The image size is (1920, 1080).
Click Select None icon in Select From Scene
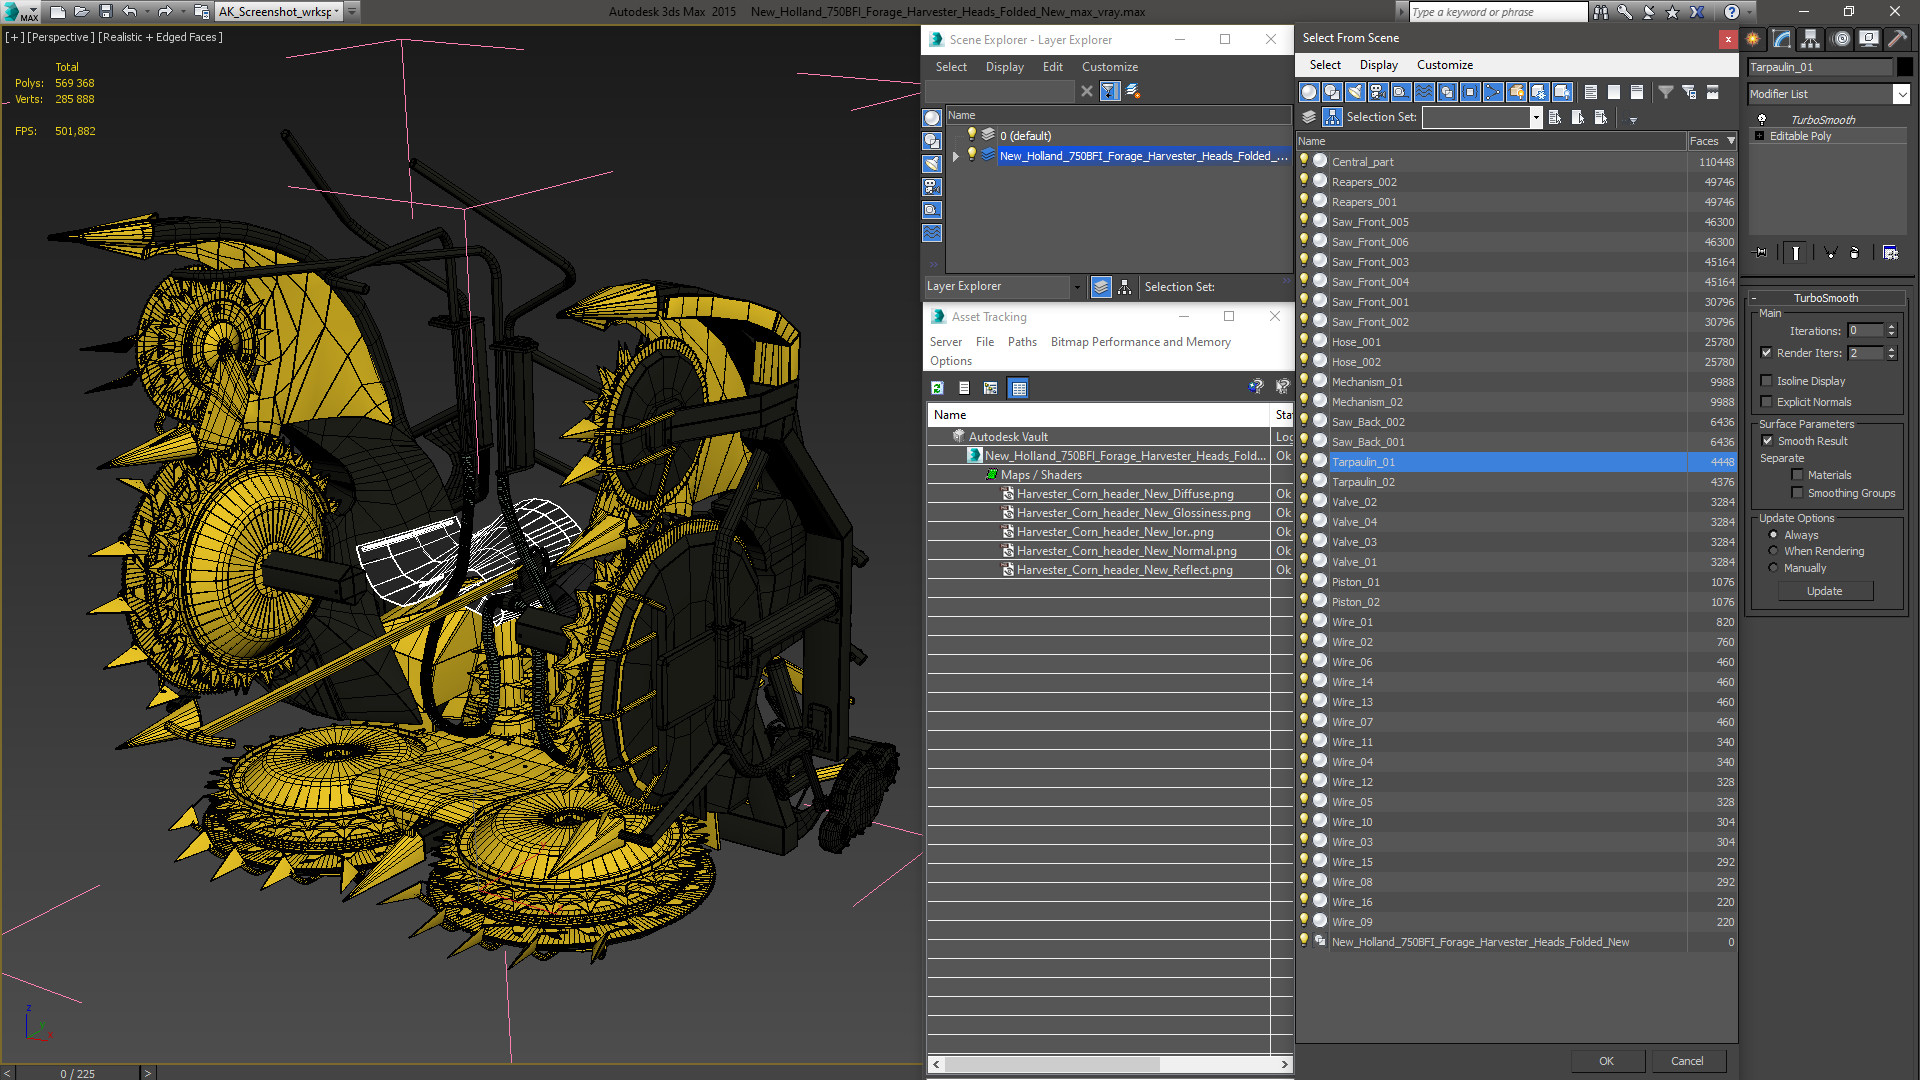pos(1614,92)
